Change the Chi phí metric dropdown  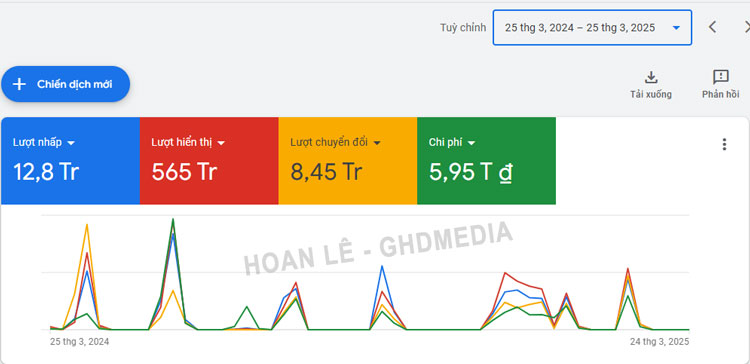(452, 143)
